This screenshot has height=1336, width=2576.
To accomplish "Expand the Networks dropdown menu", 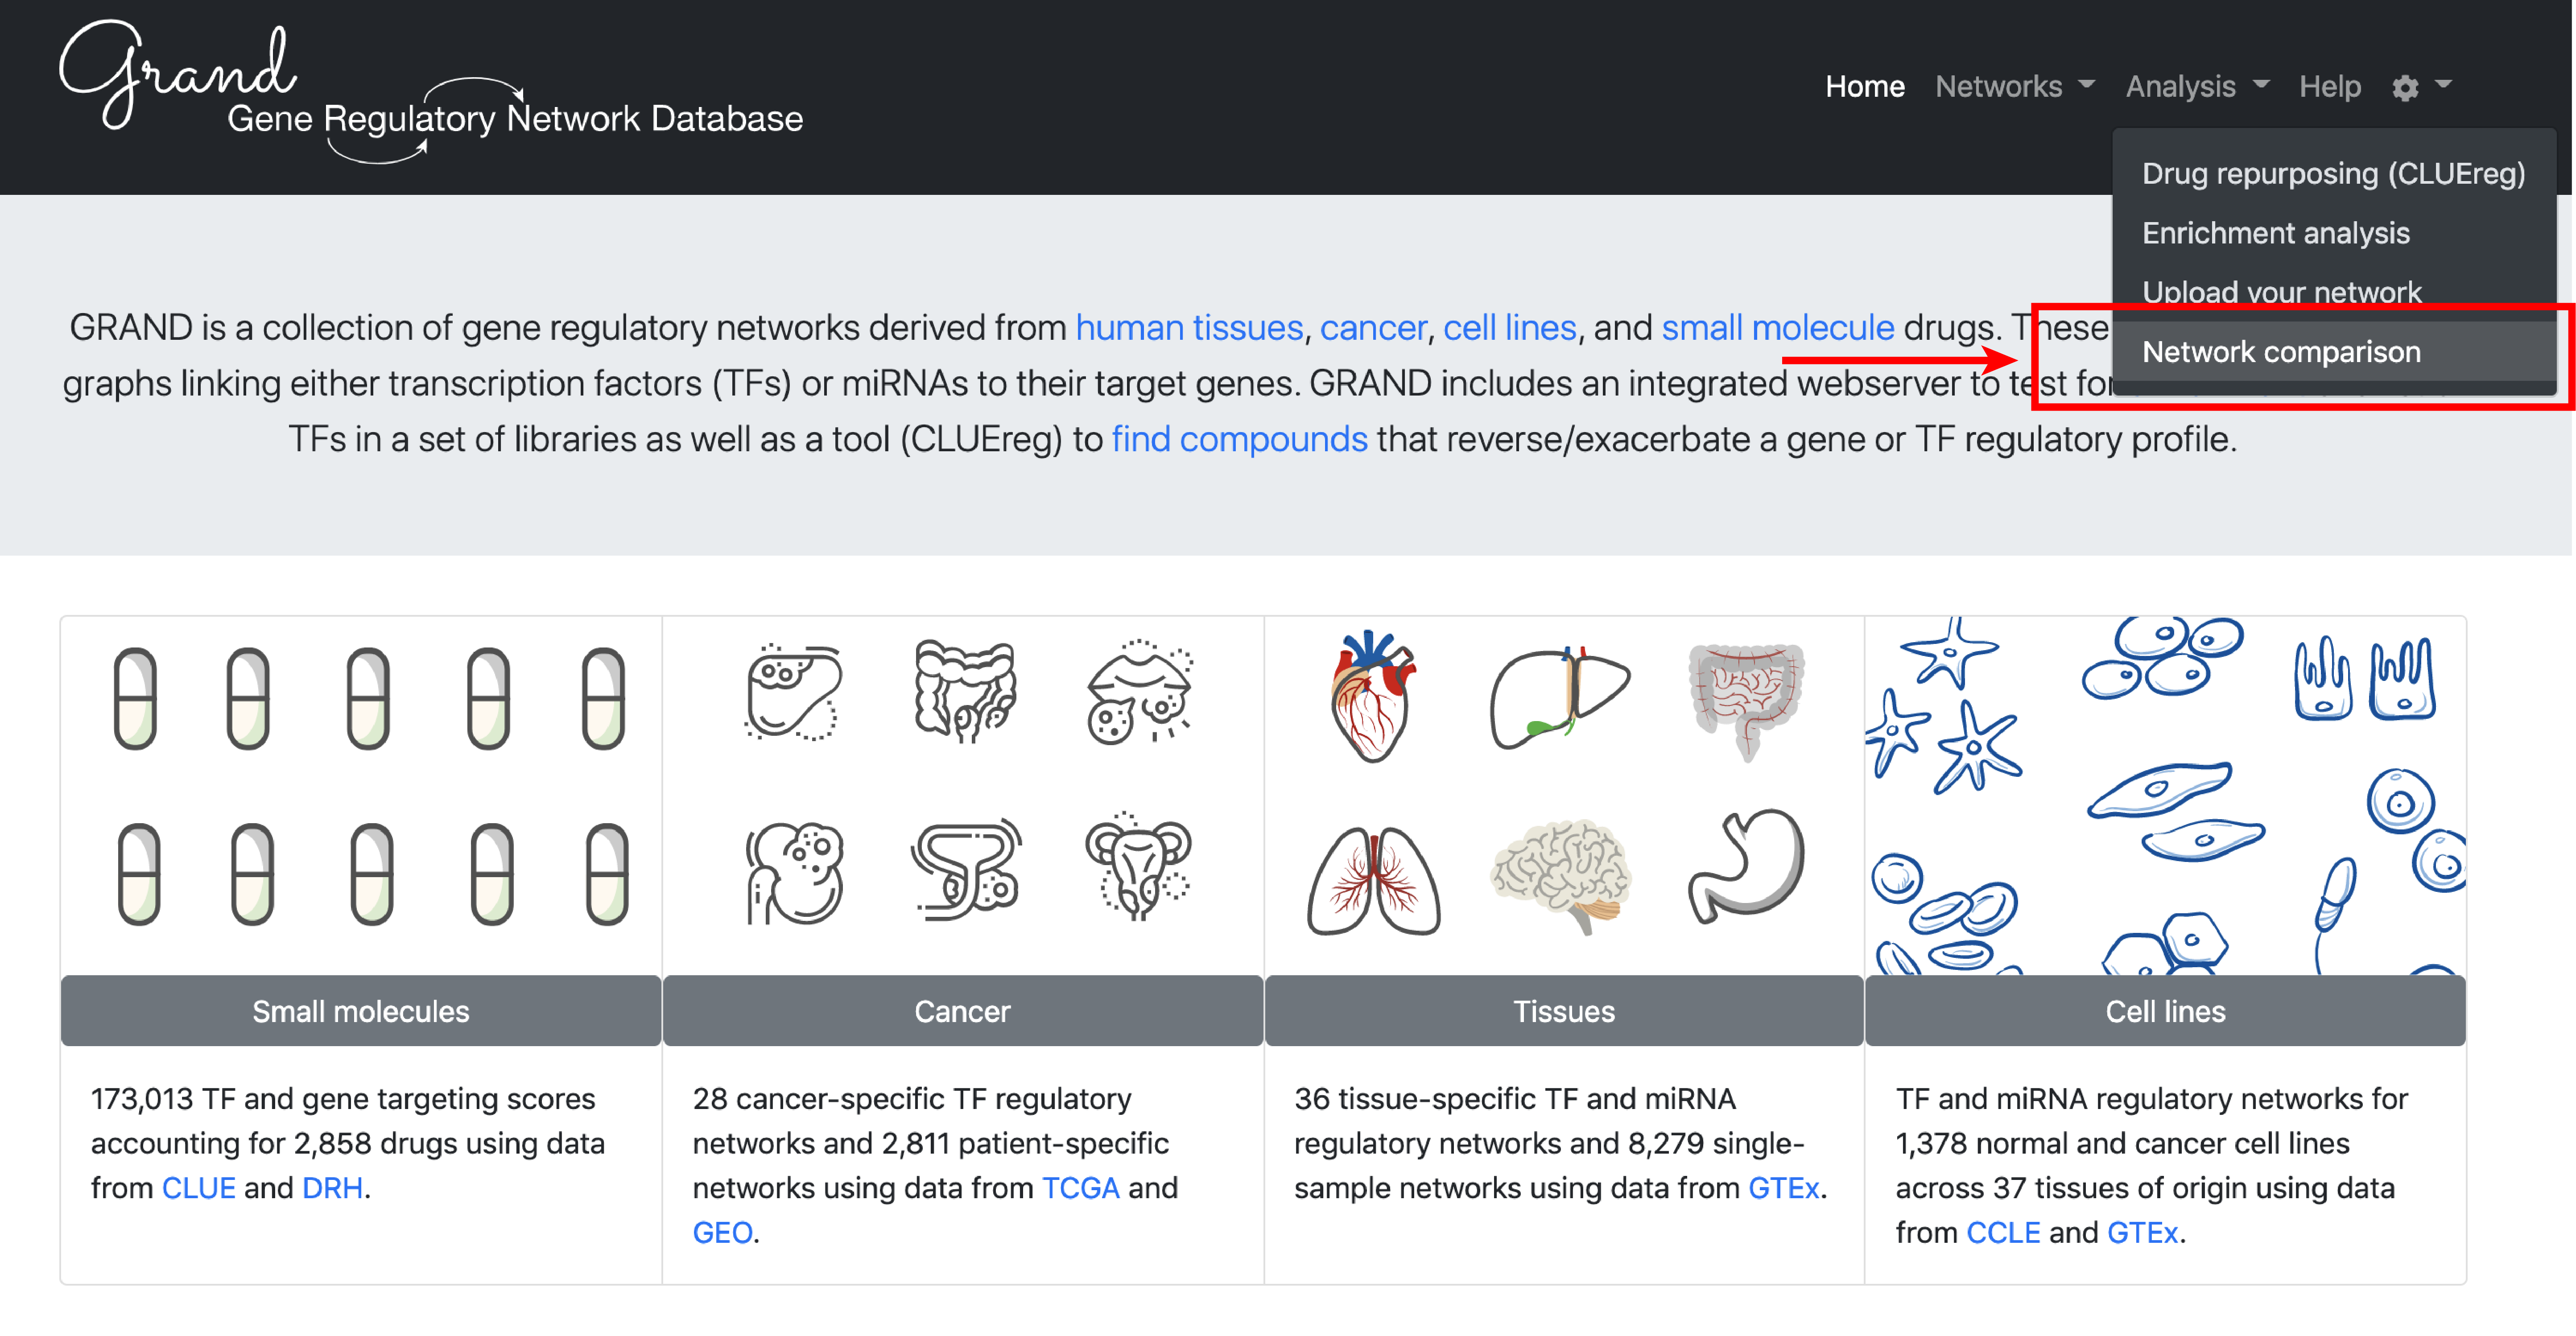I will (2014, 87).
